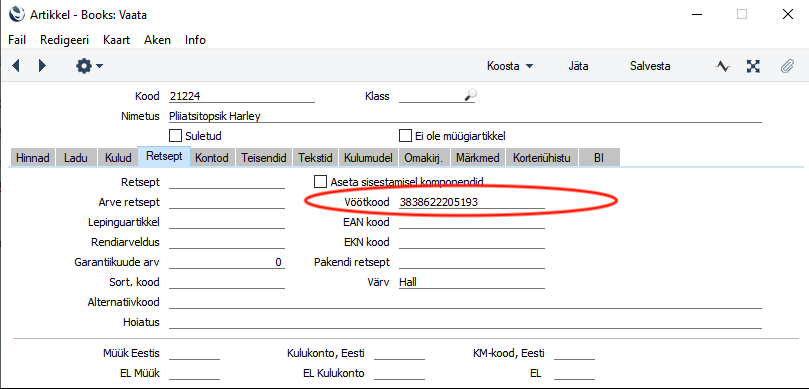Click the Lepinguartikkel field

[226, 222]
